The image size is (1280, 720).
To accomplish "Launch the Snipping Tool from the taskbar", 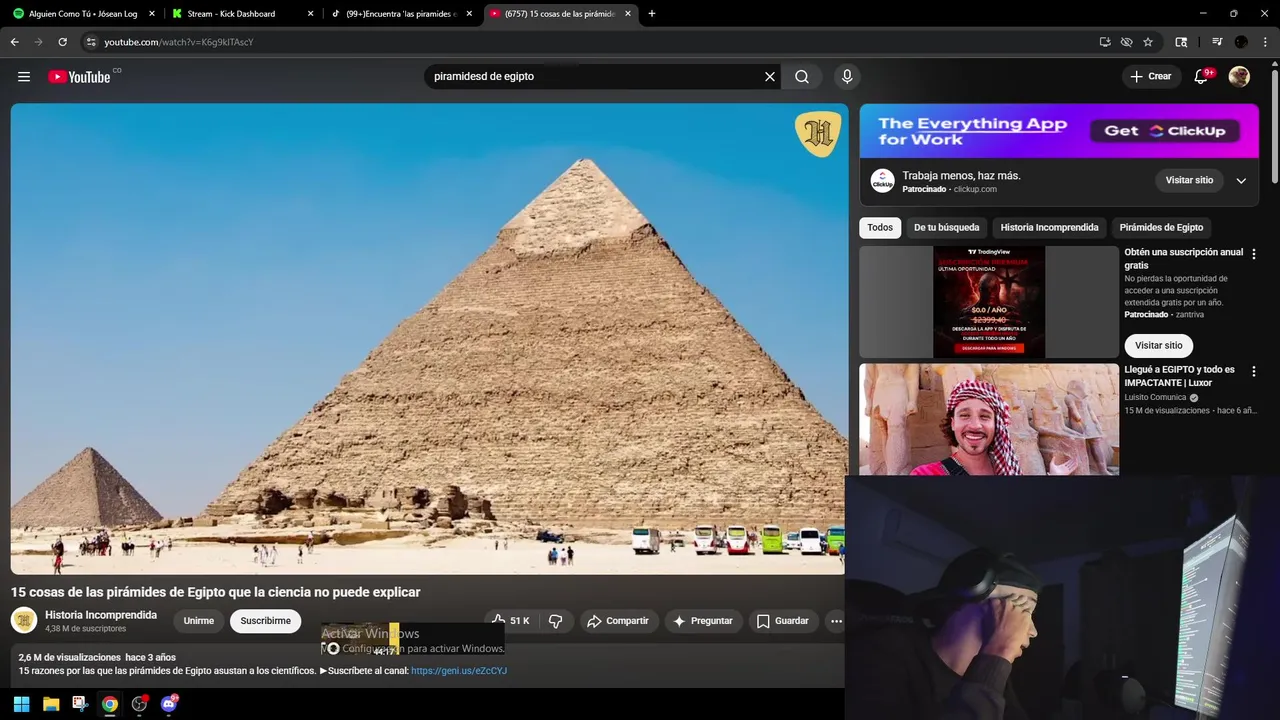I will tap(80, 704).
